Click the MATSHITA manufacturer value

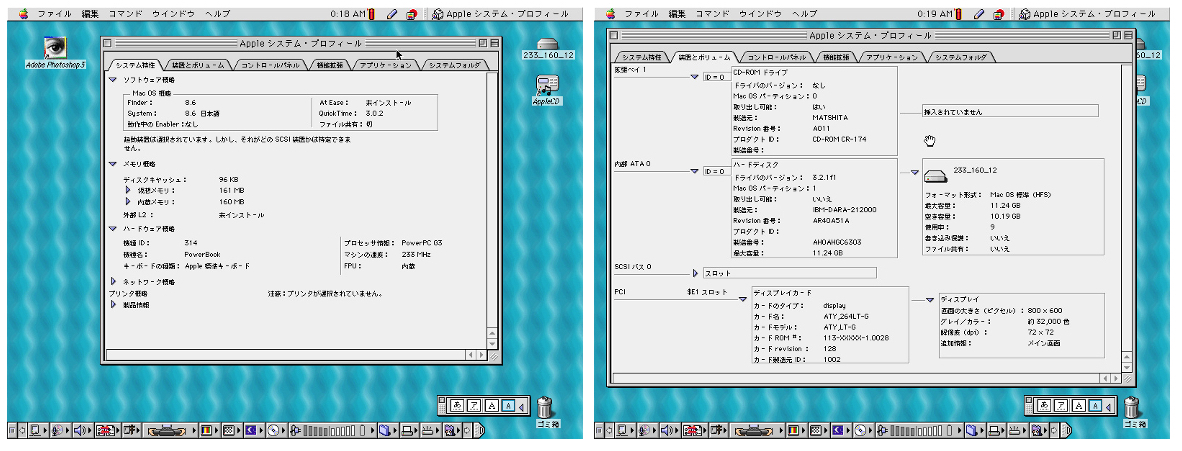point(831,118)
